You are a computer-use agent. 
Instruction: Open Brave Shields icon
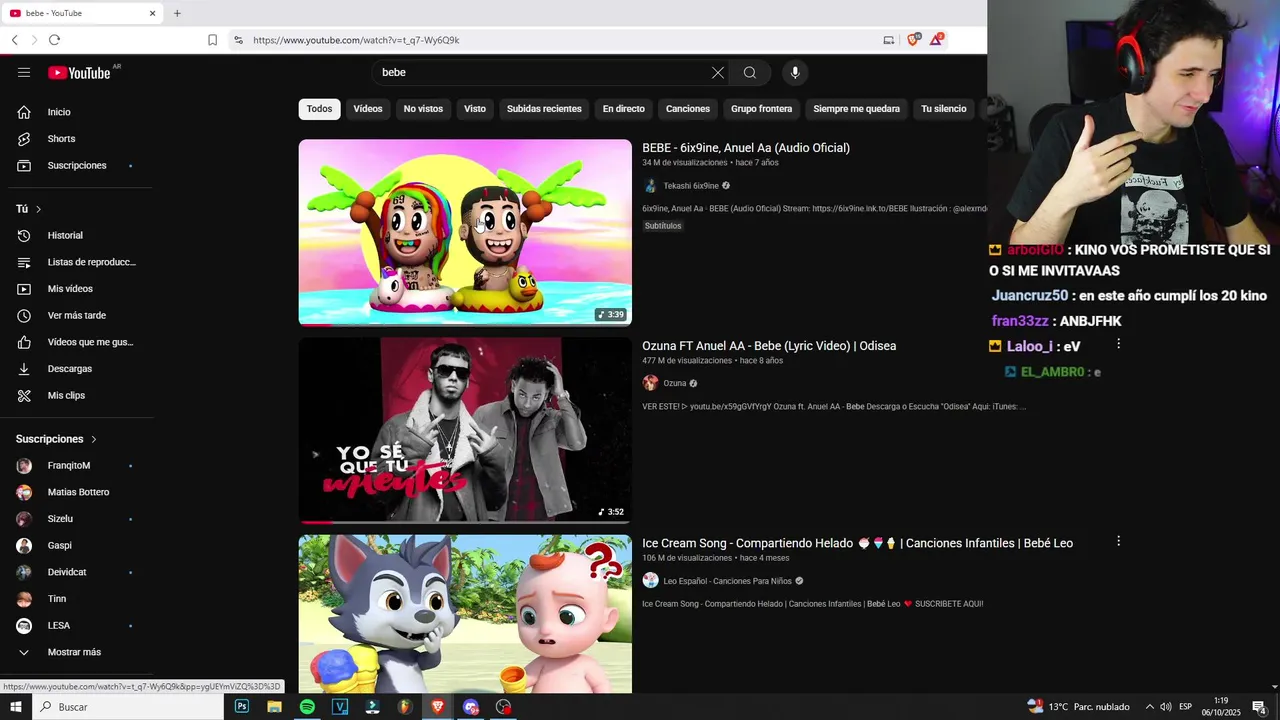pyautogui.click(x=913, y=40)
